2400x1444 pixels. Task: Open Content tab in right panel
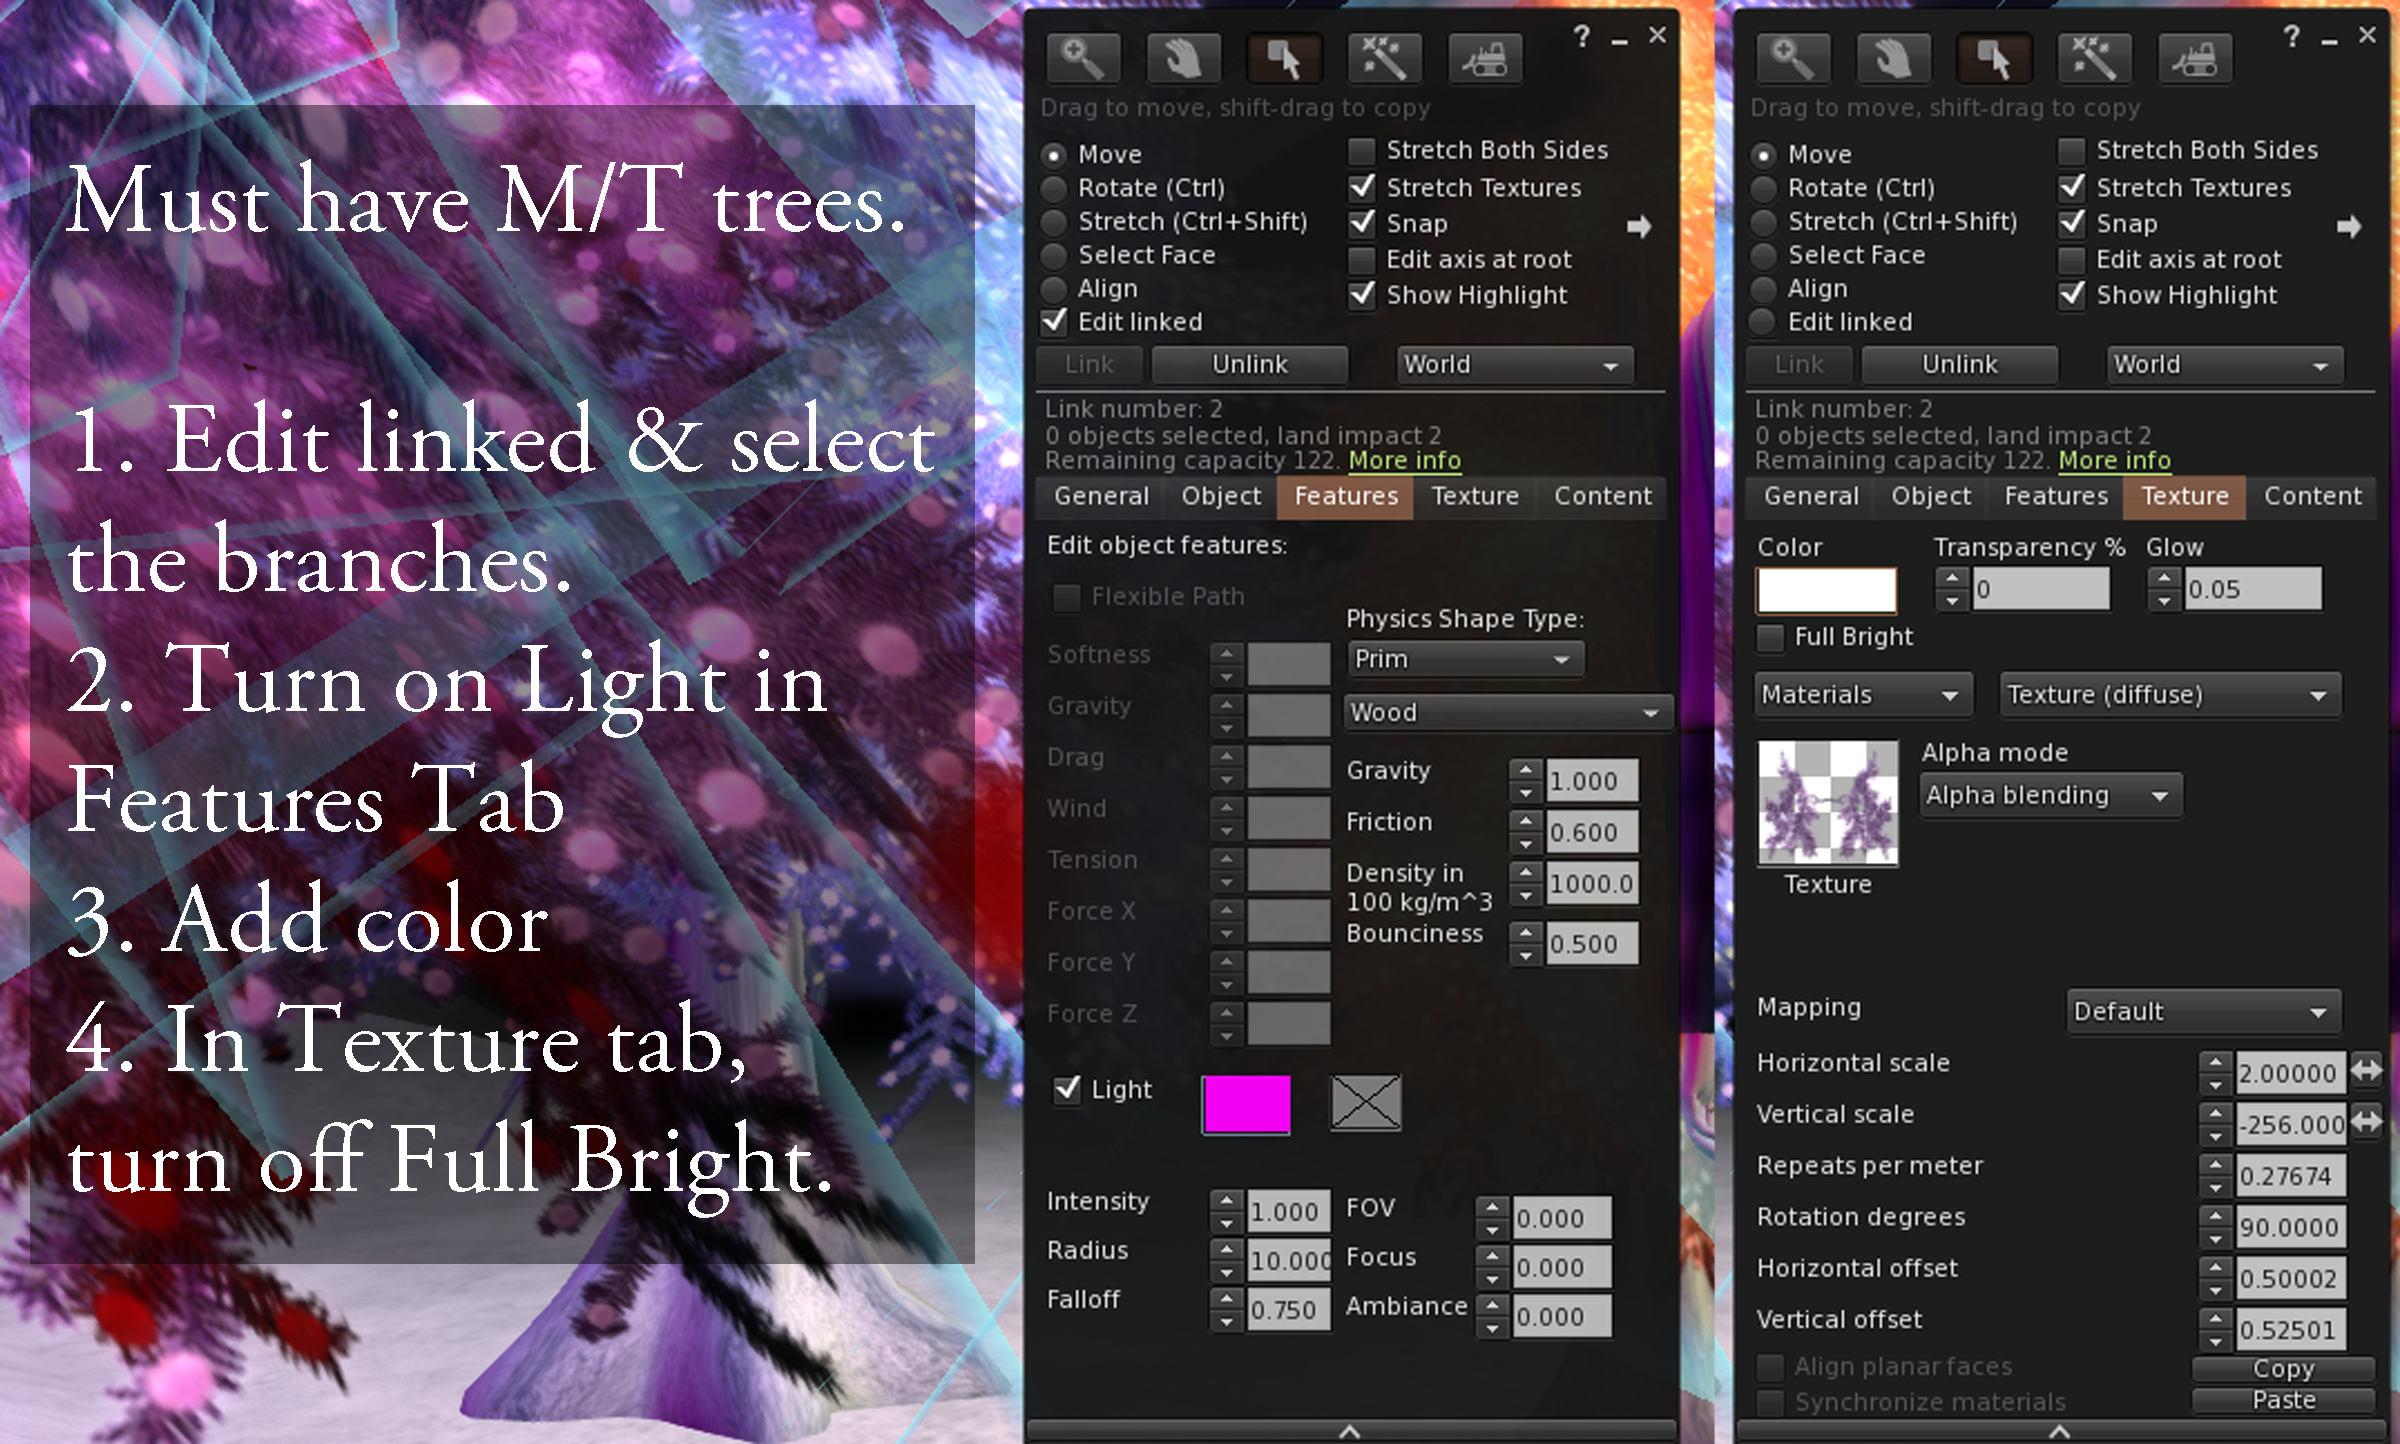pyautogui.click(x=2312, y=496)
